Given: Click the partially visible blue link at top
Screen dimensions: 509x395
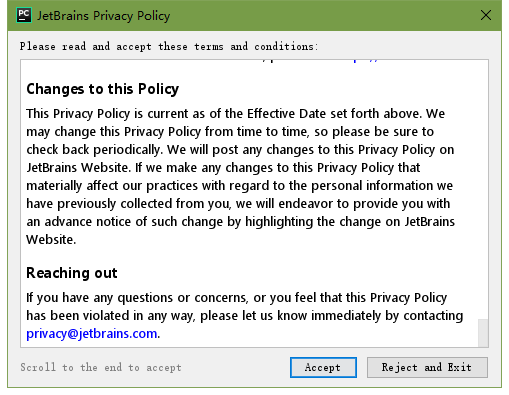Looking at the screenshot, I should pos(365,61).
